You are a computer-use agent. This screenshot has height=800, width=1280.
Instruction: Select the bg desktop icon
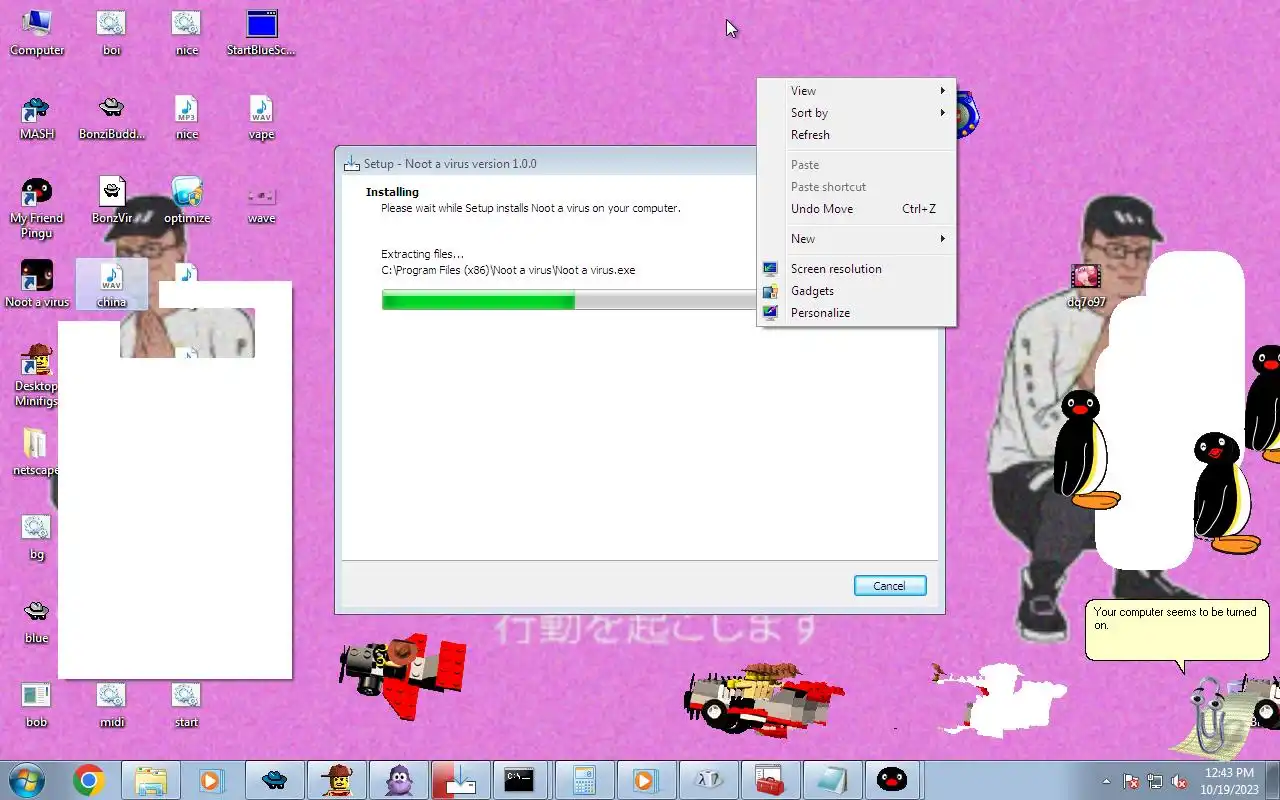click(37, 536)
